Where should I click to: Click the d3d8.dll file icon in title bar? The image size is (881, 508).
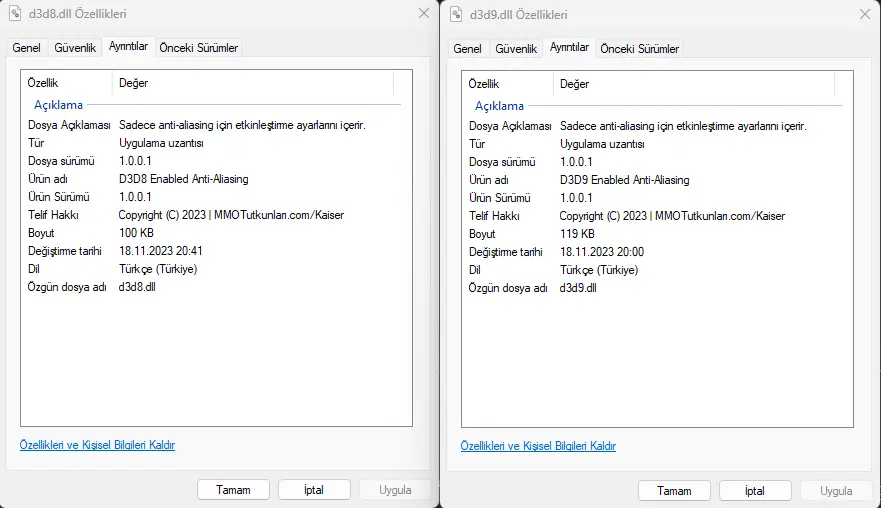point(16,14)
